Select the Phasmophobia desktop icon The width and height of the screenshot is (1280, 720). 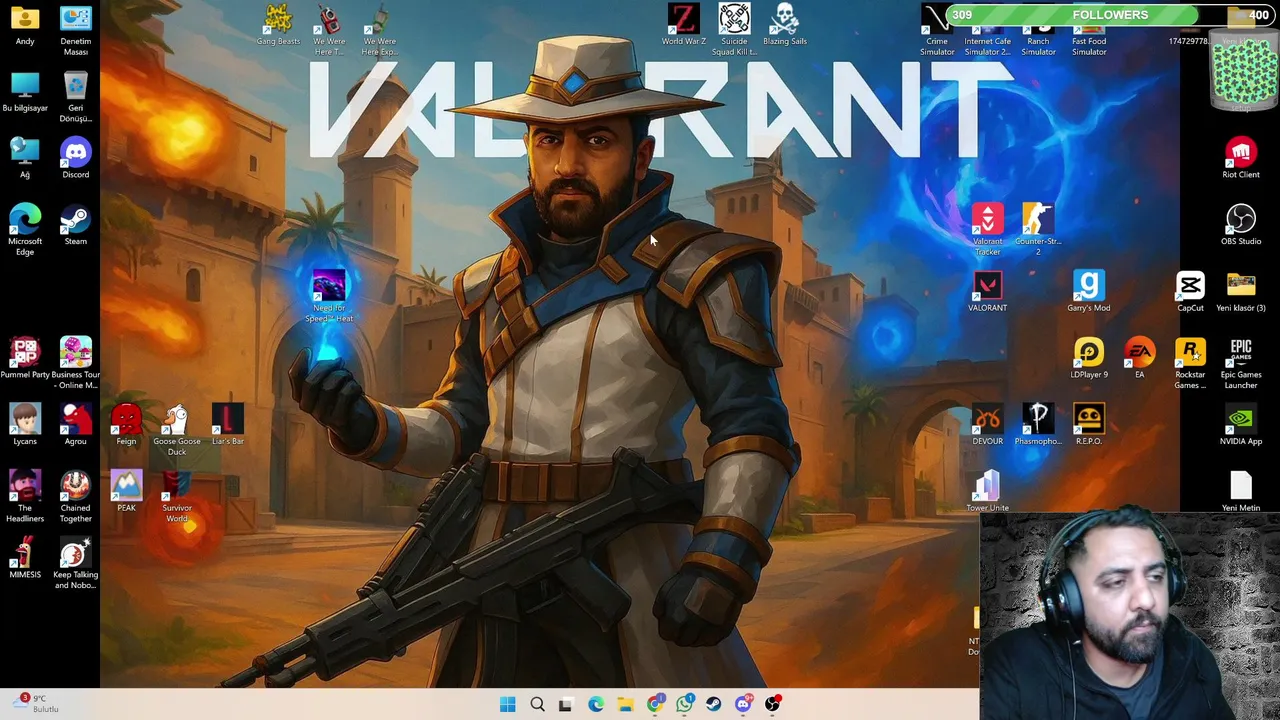click(x=1038, y=425)
